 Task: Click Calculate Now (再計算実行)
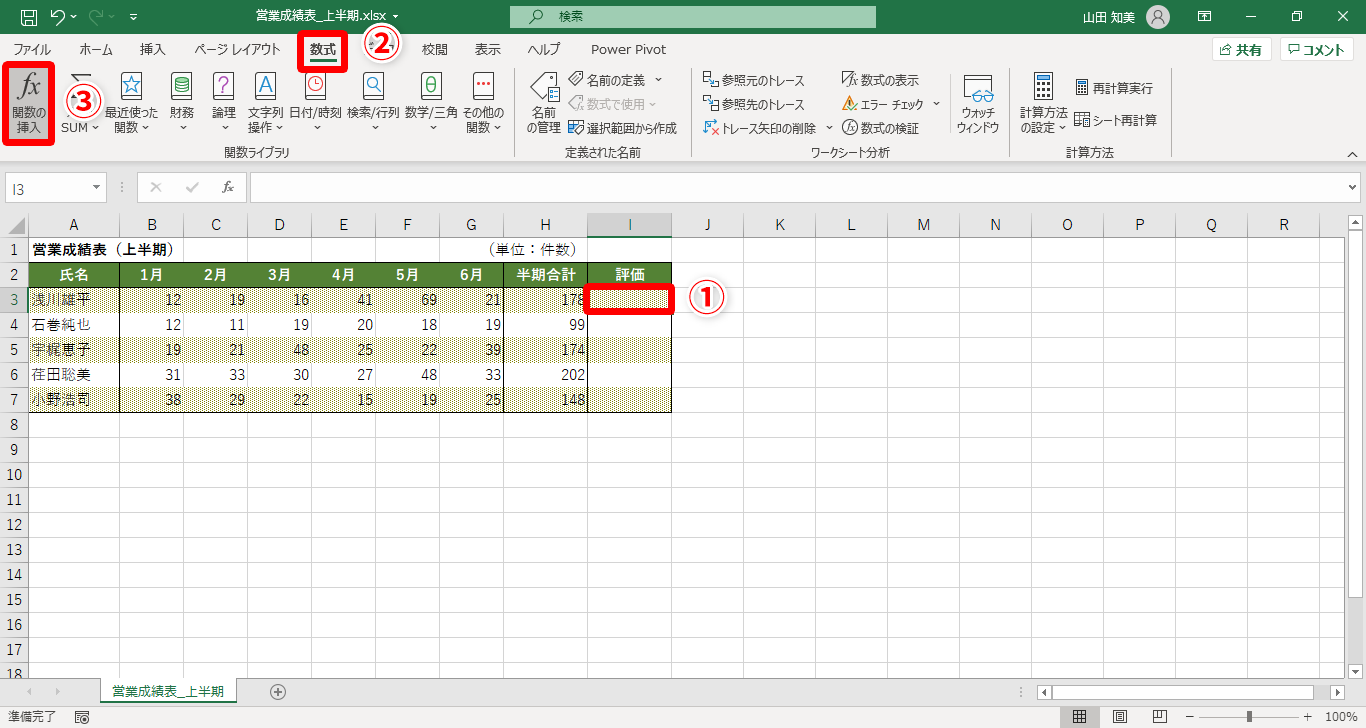point(1114,88)
